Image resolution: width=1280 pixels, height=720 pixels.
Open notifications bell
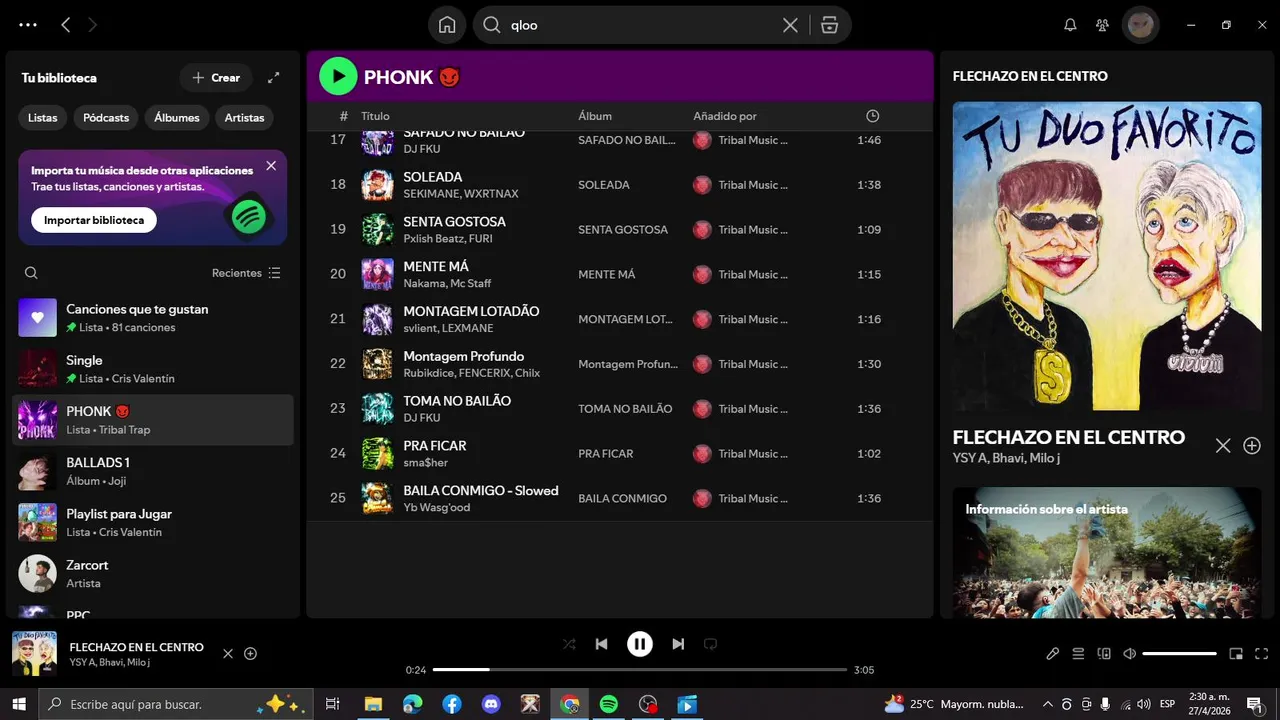[x=1070, y=25]
